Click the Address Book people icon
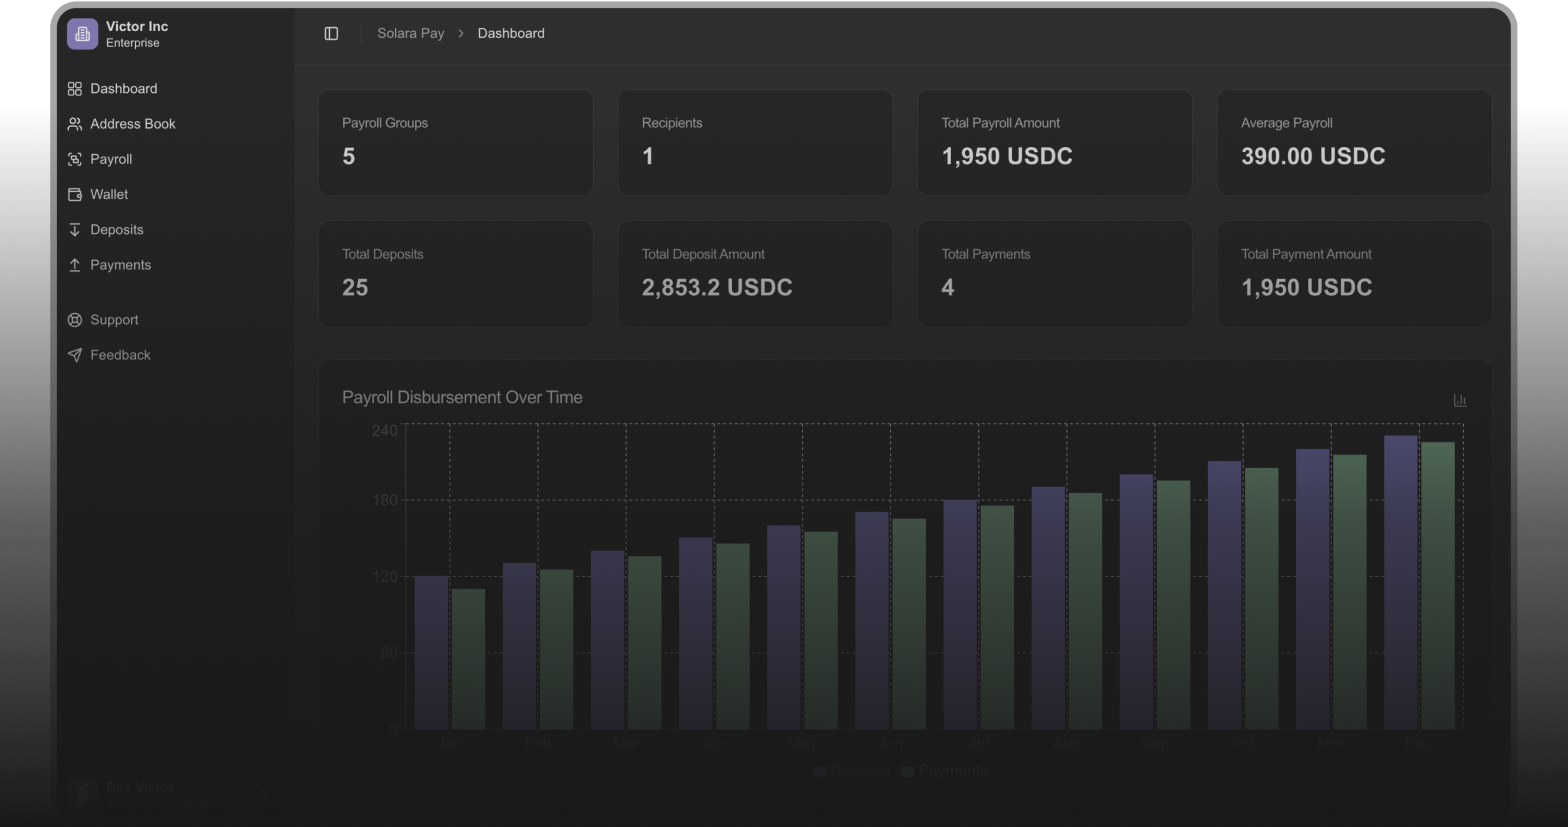 click(x=75, y=124)
